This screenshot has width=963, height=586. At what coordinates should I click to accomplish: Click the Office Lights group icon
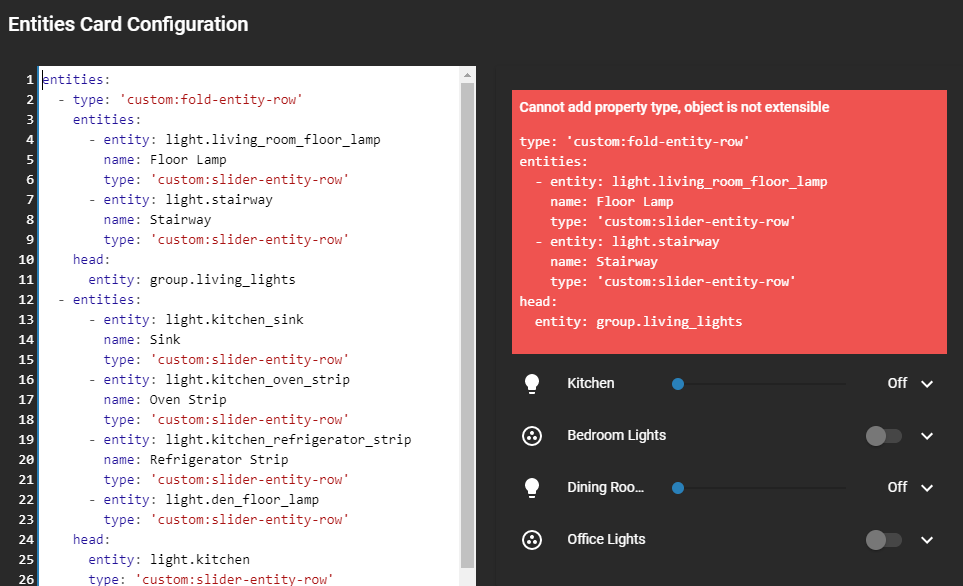pyautogui.click(x=531, y=539)
